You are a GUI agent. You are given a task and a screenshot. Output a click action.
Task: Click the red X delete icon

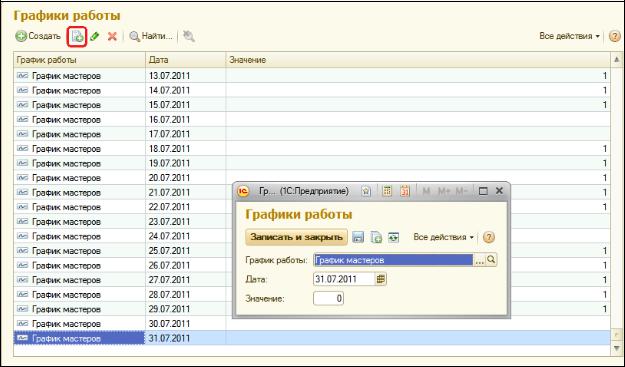112,37
